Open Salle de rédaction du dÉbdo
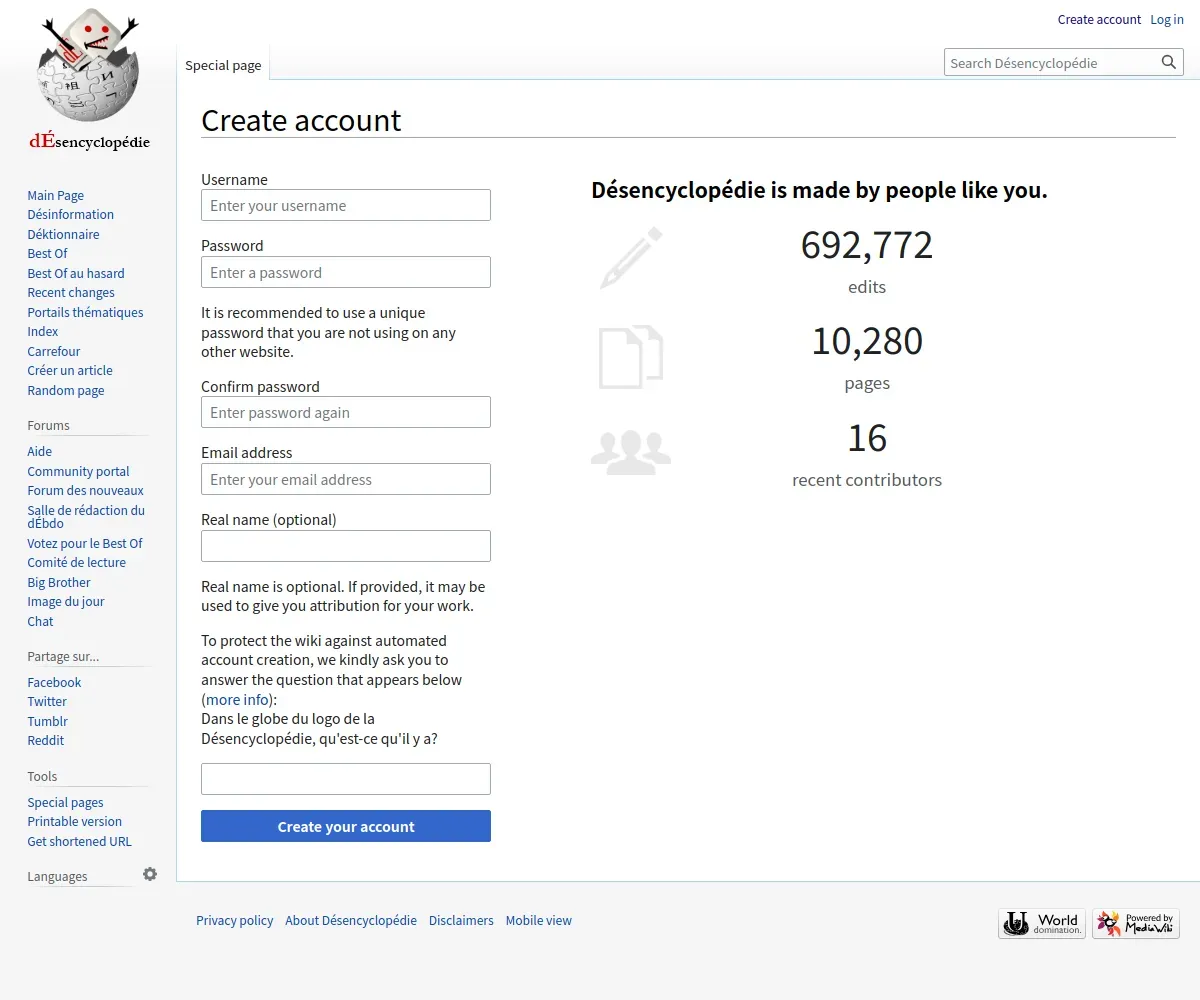Viewport: 1200px width, 1000px height. (86, 516)
